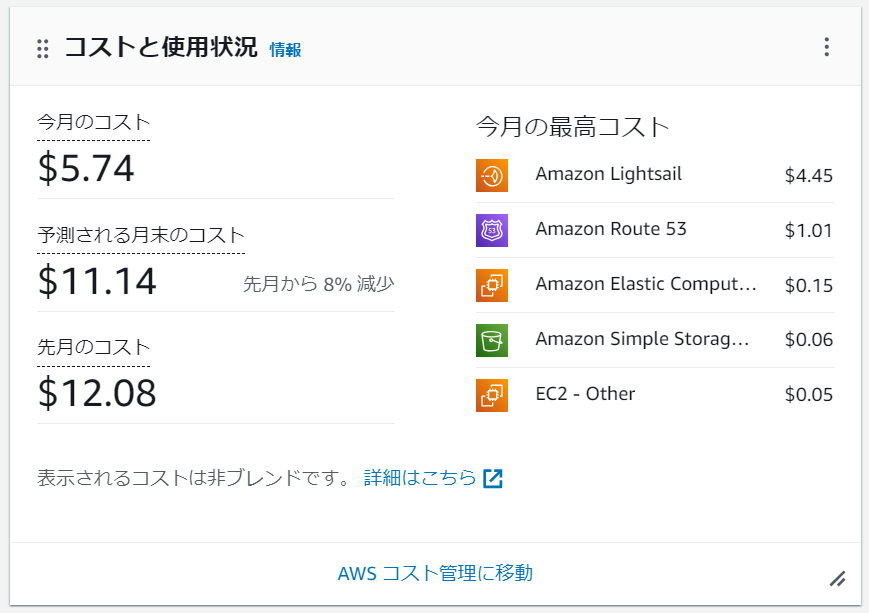The image size is (869, 613).
Task: Click the Amazon Route 53 shield icon
Action: tap(492, 231)
